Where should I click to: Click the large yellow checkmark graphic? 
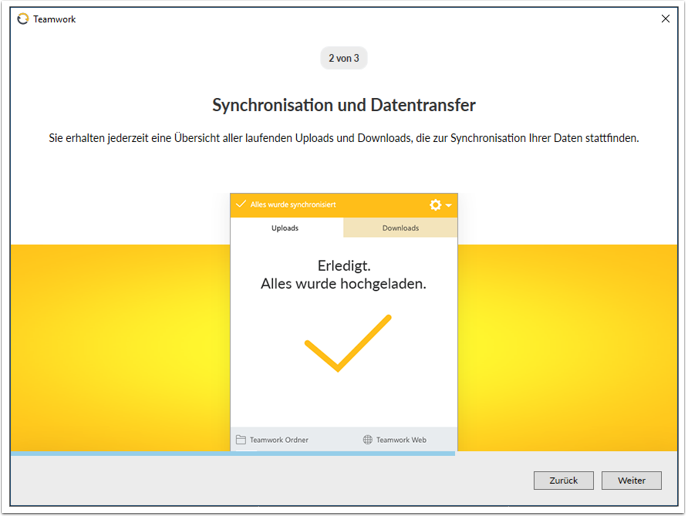[x=348, y=343]
